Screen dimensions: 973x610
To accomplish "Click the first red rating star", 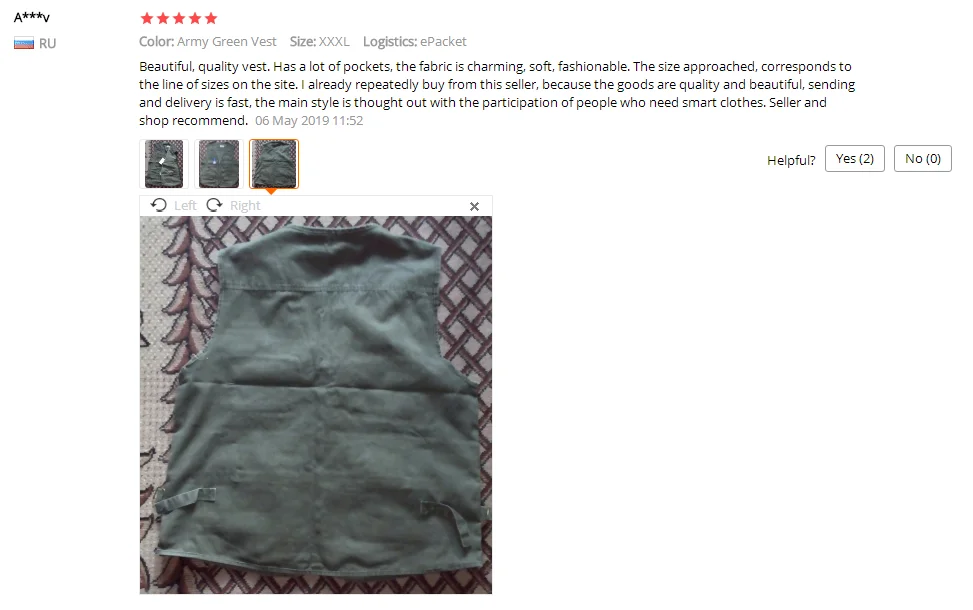I will pyautogui.click(x=146, y=18).
